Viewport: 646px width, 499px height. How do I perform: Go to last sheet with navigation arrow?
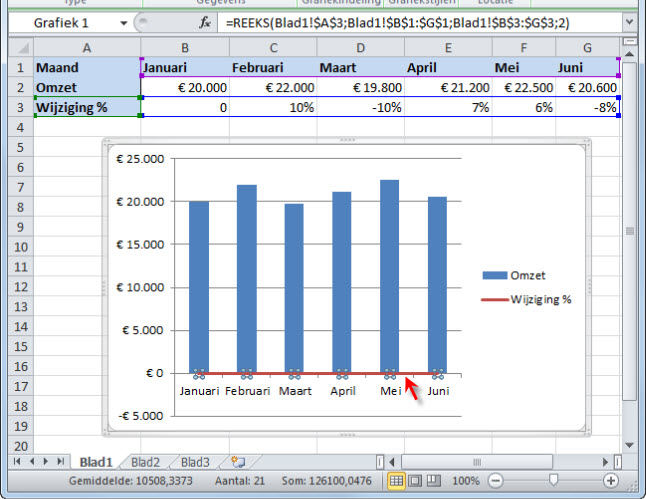(61, 462)
